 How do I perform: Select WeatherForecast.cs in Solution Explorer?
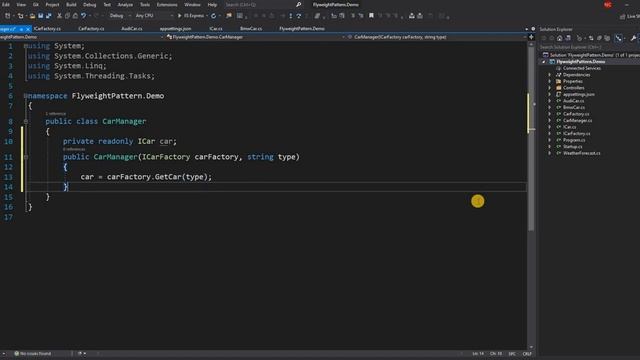click(582, 153)
